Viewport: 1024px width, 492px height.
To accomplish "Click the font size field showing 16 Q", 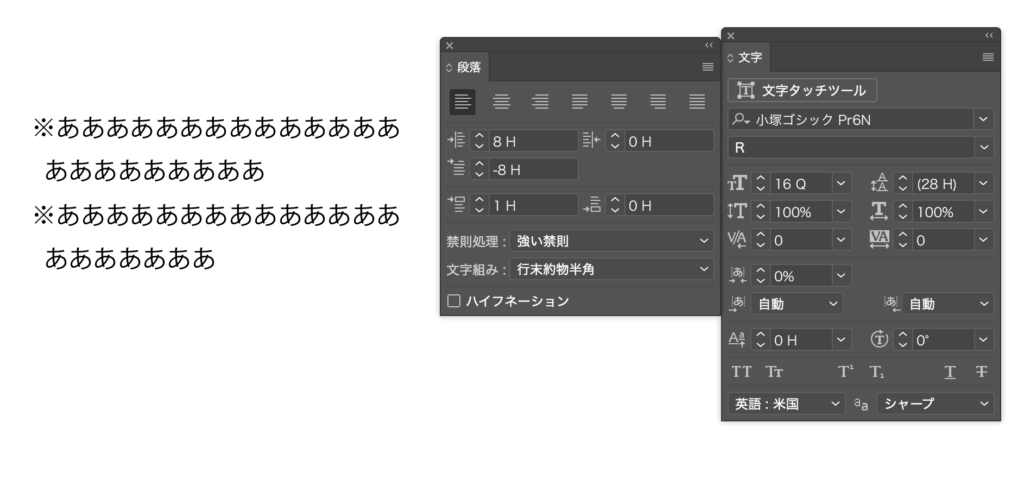I will pyautogui.click(x=799, y=184).
